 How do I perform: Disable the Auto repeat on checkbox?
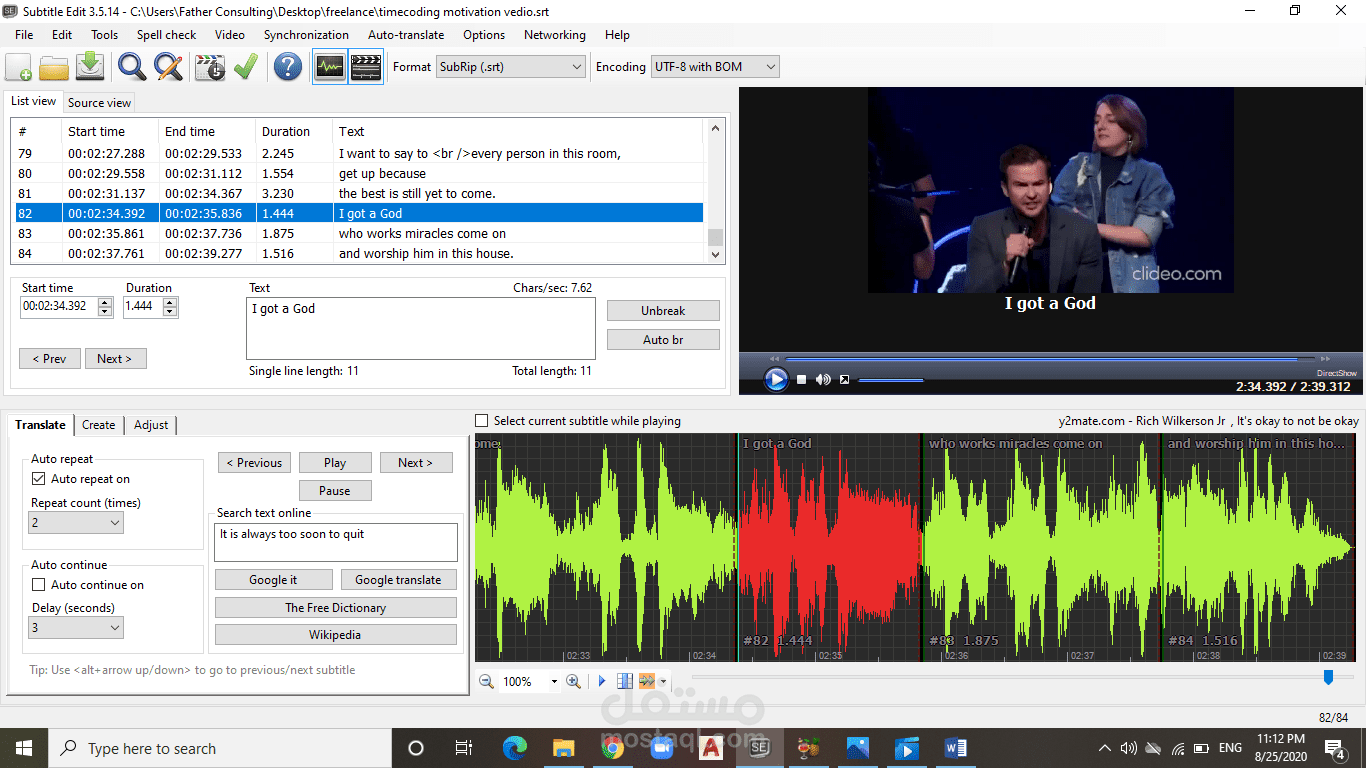coord(39,479)
